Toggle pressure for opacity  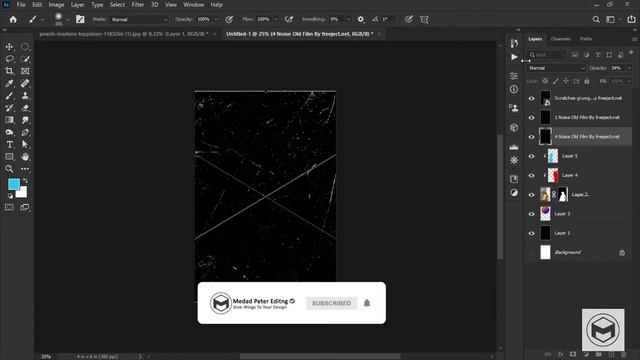tap(229, 19)
